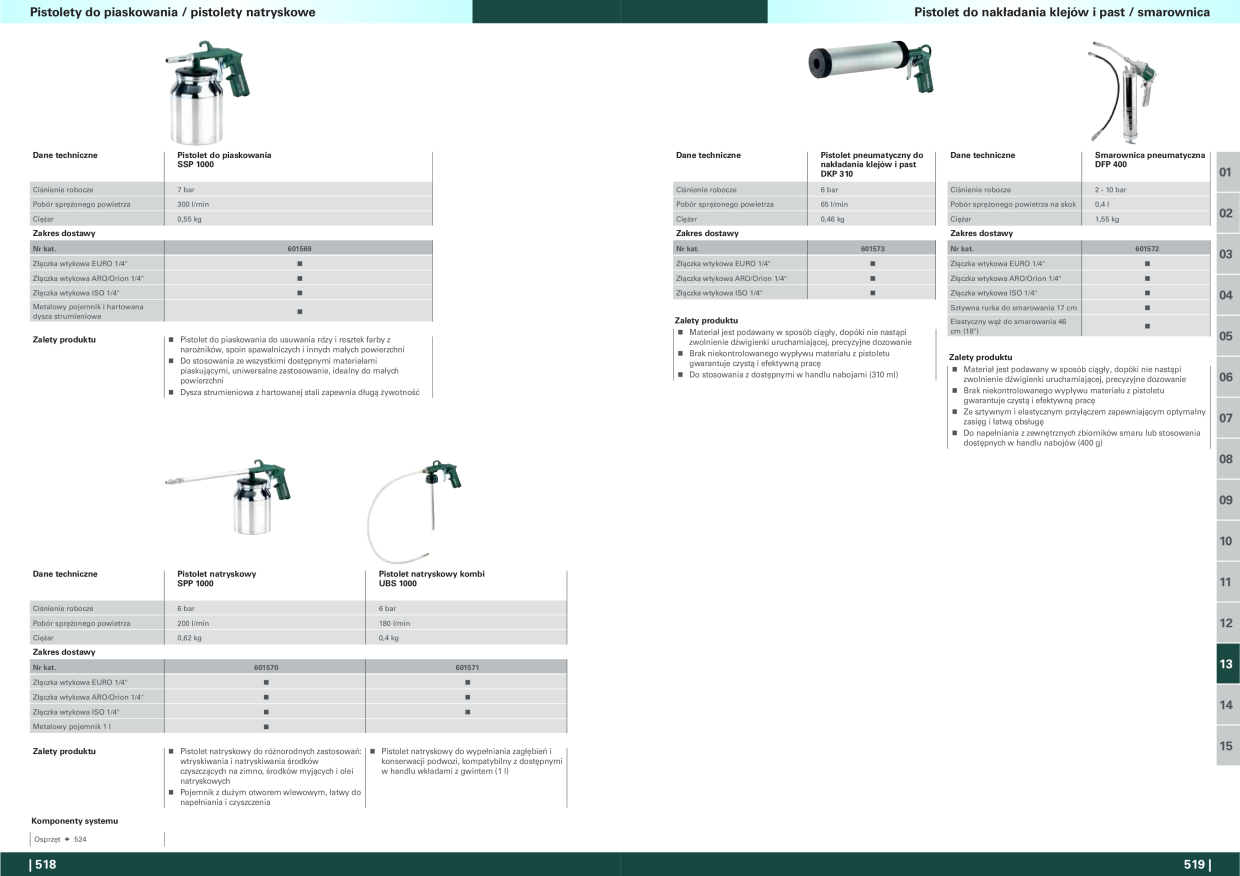Click the '200 l/min' value for SPP 1000

click(x=193, y=623)
